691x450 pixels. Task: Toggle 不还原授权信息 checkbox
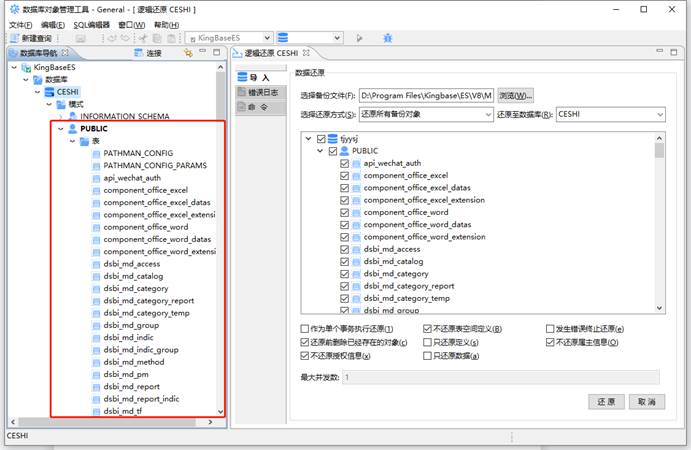(305, 355)
